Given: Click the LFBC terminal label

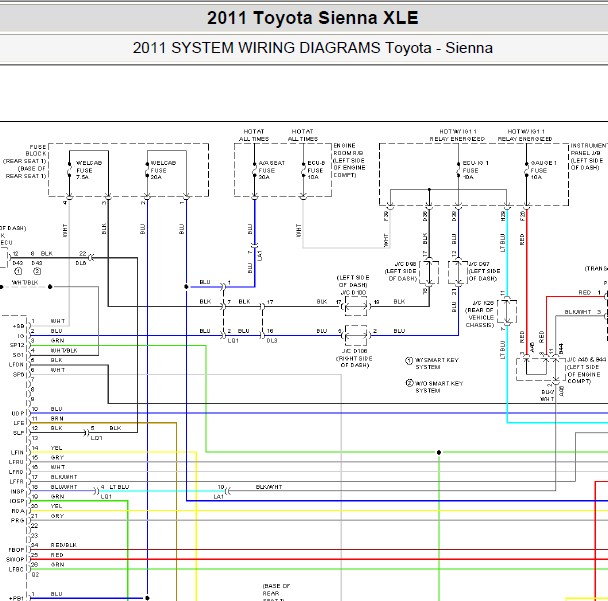Looking at the screenshot, I should click(x=17, y=569).
